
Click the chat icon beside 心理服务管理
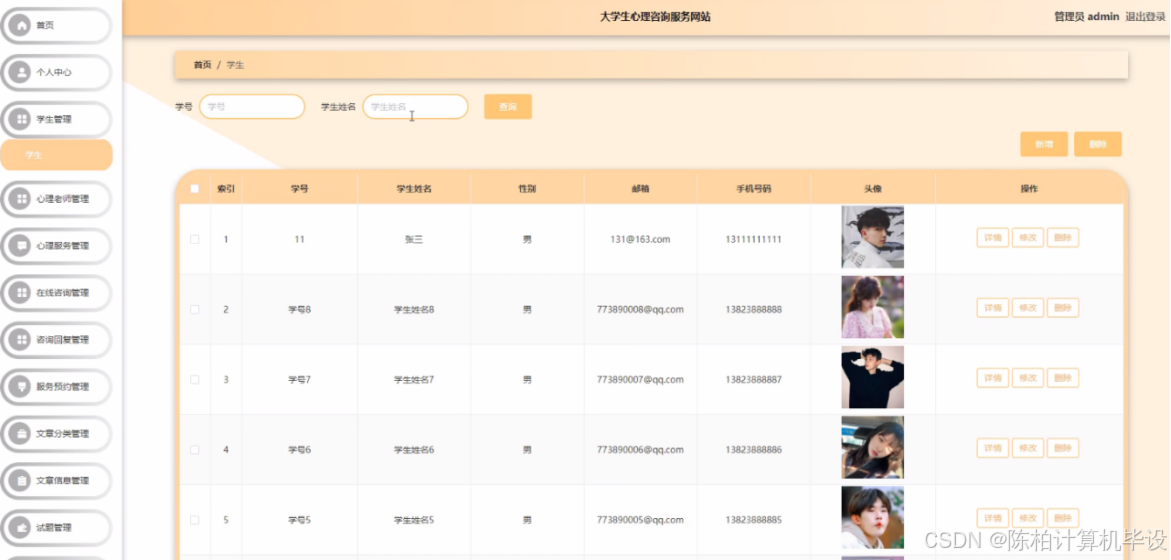tap(21, 246)
